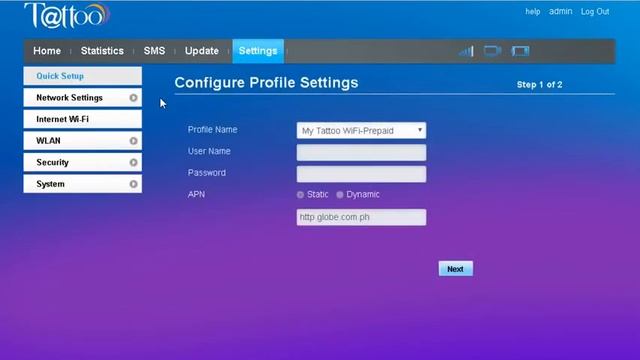The width and height of the screenshot is (640, 360).
Task: Open Network Settings menu item
Action: tap(83, 98)
